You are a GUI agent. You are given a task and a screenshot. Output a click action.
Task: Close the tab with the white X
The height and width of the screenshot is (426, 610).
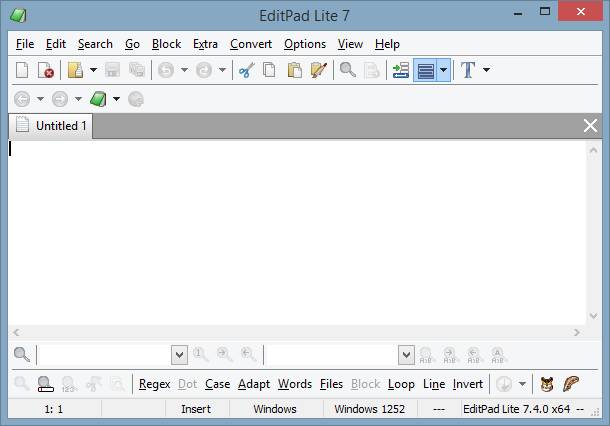[590, 126]
